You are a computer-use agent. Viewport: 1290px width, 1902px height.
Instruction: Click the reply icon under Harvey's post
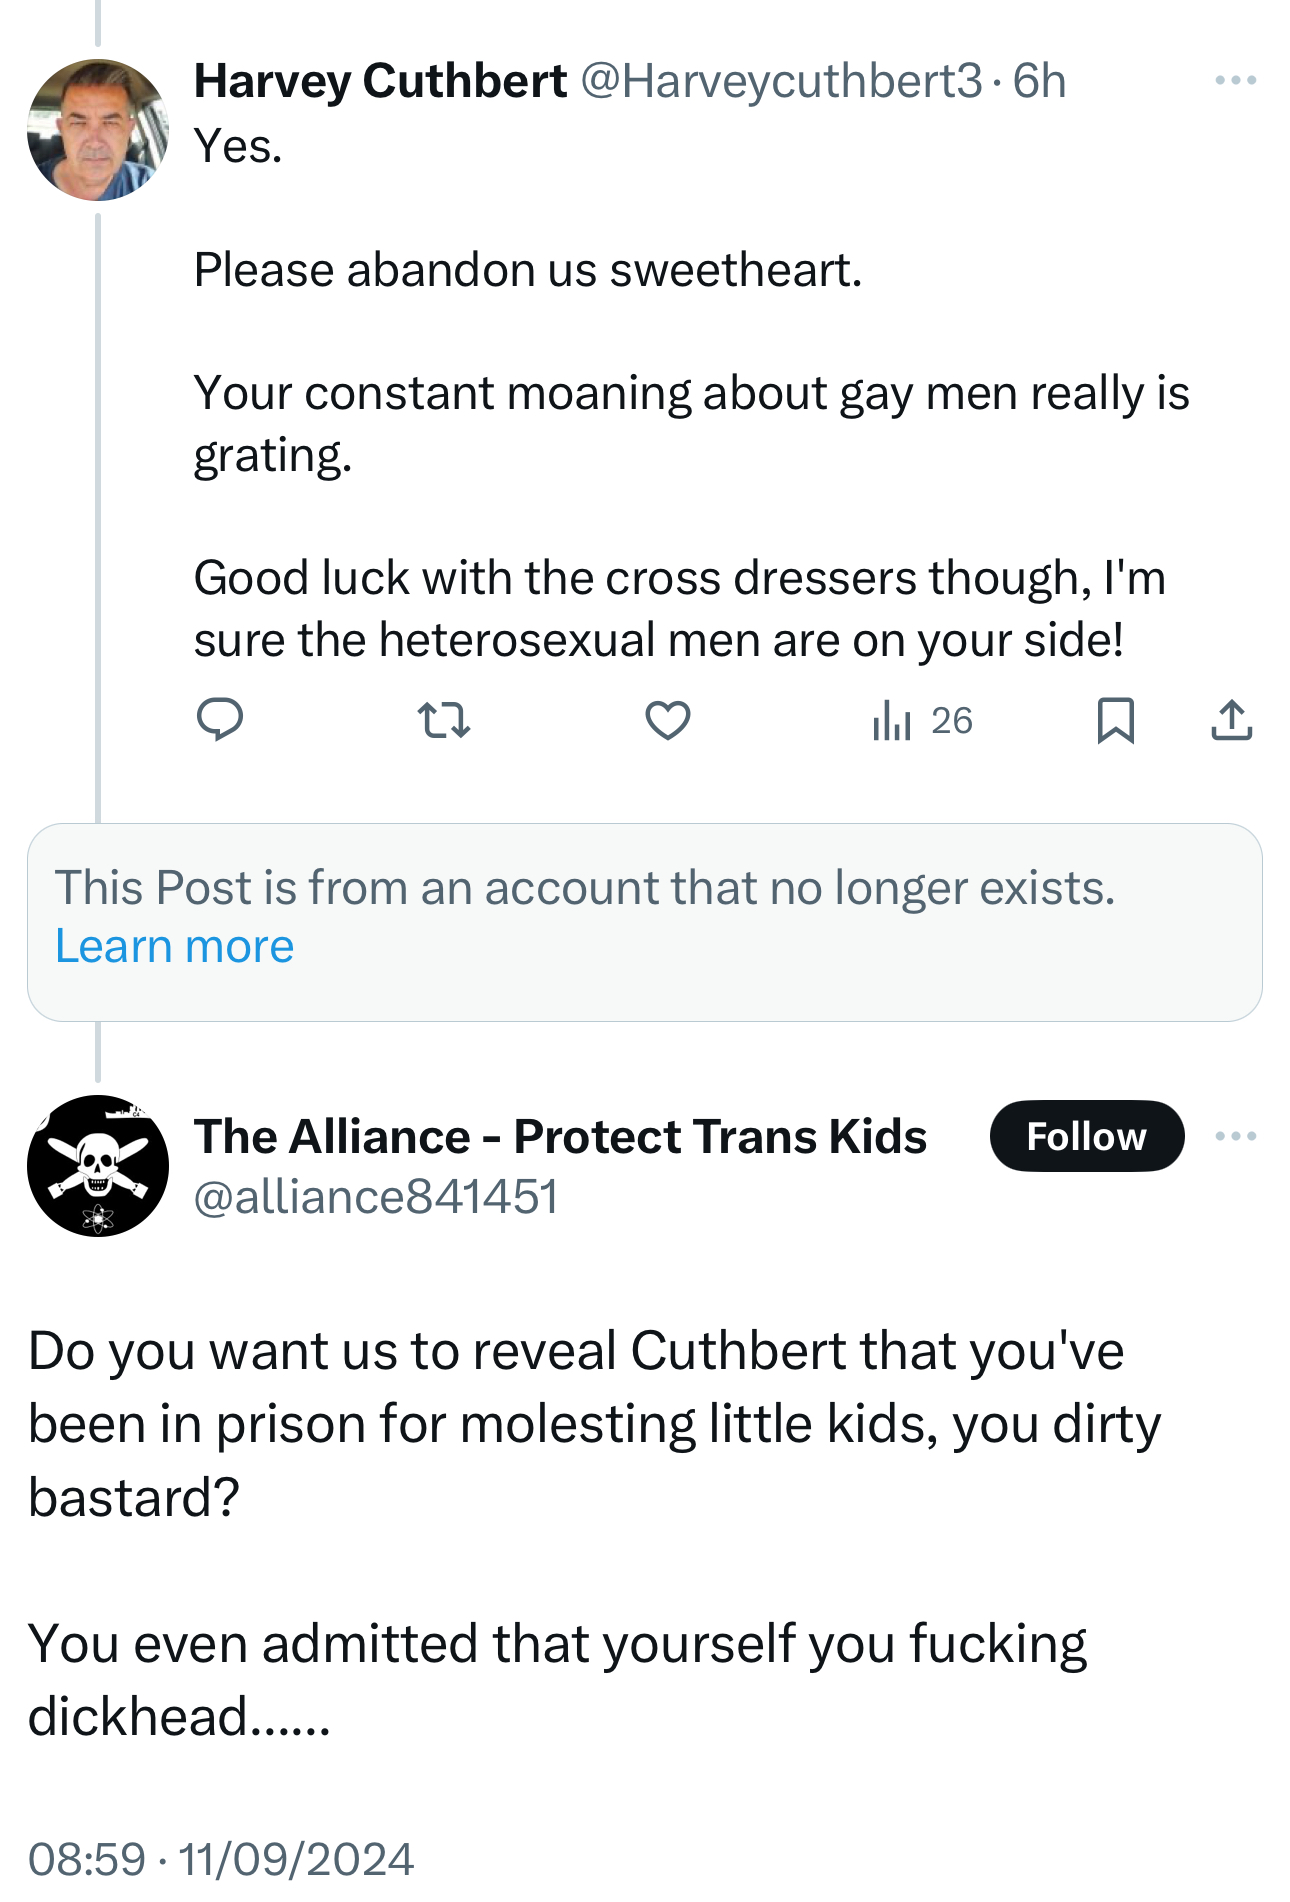pyautogui.click(x=220, y=720)
